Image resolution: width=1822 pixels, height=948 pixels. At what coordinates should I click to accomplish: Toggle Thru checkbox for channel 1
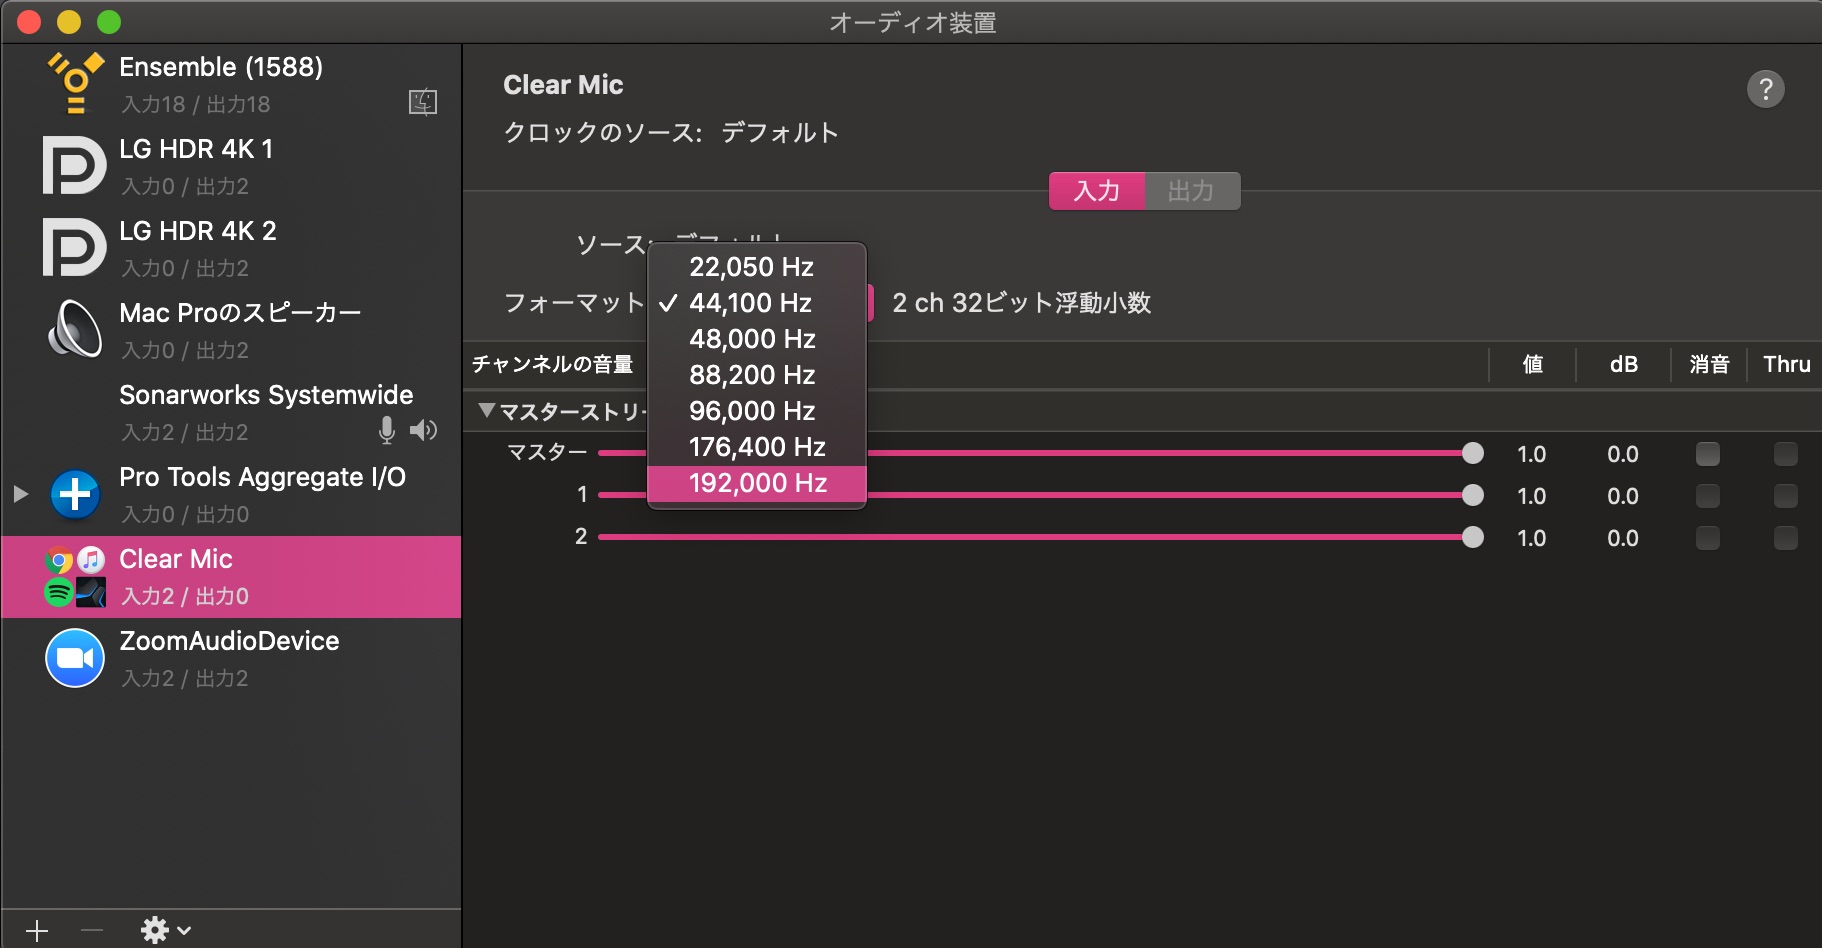[x=1786, y=496]
